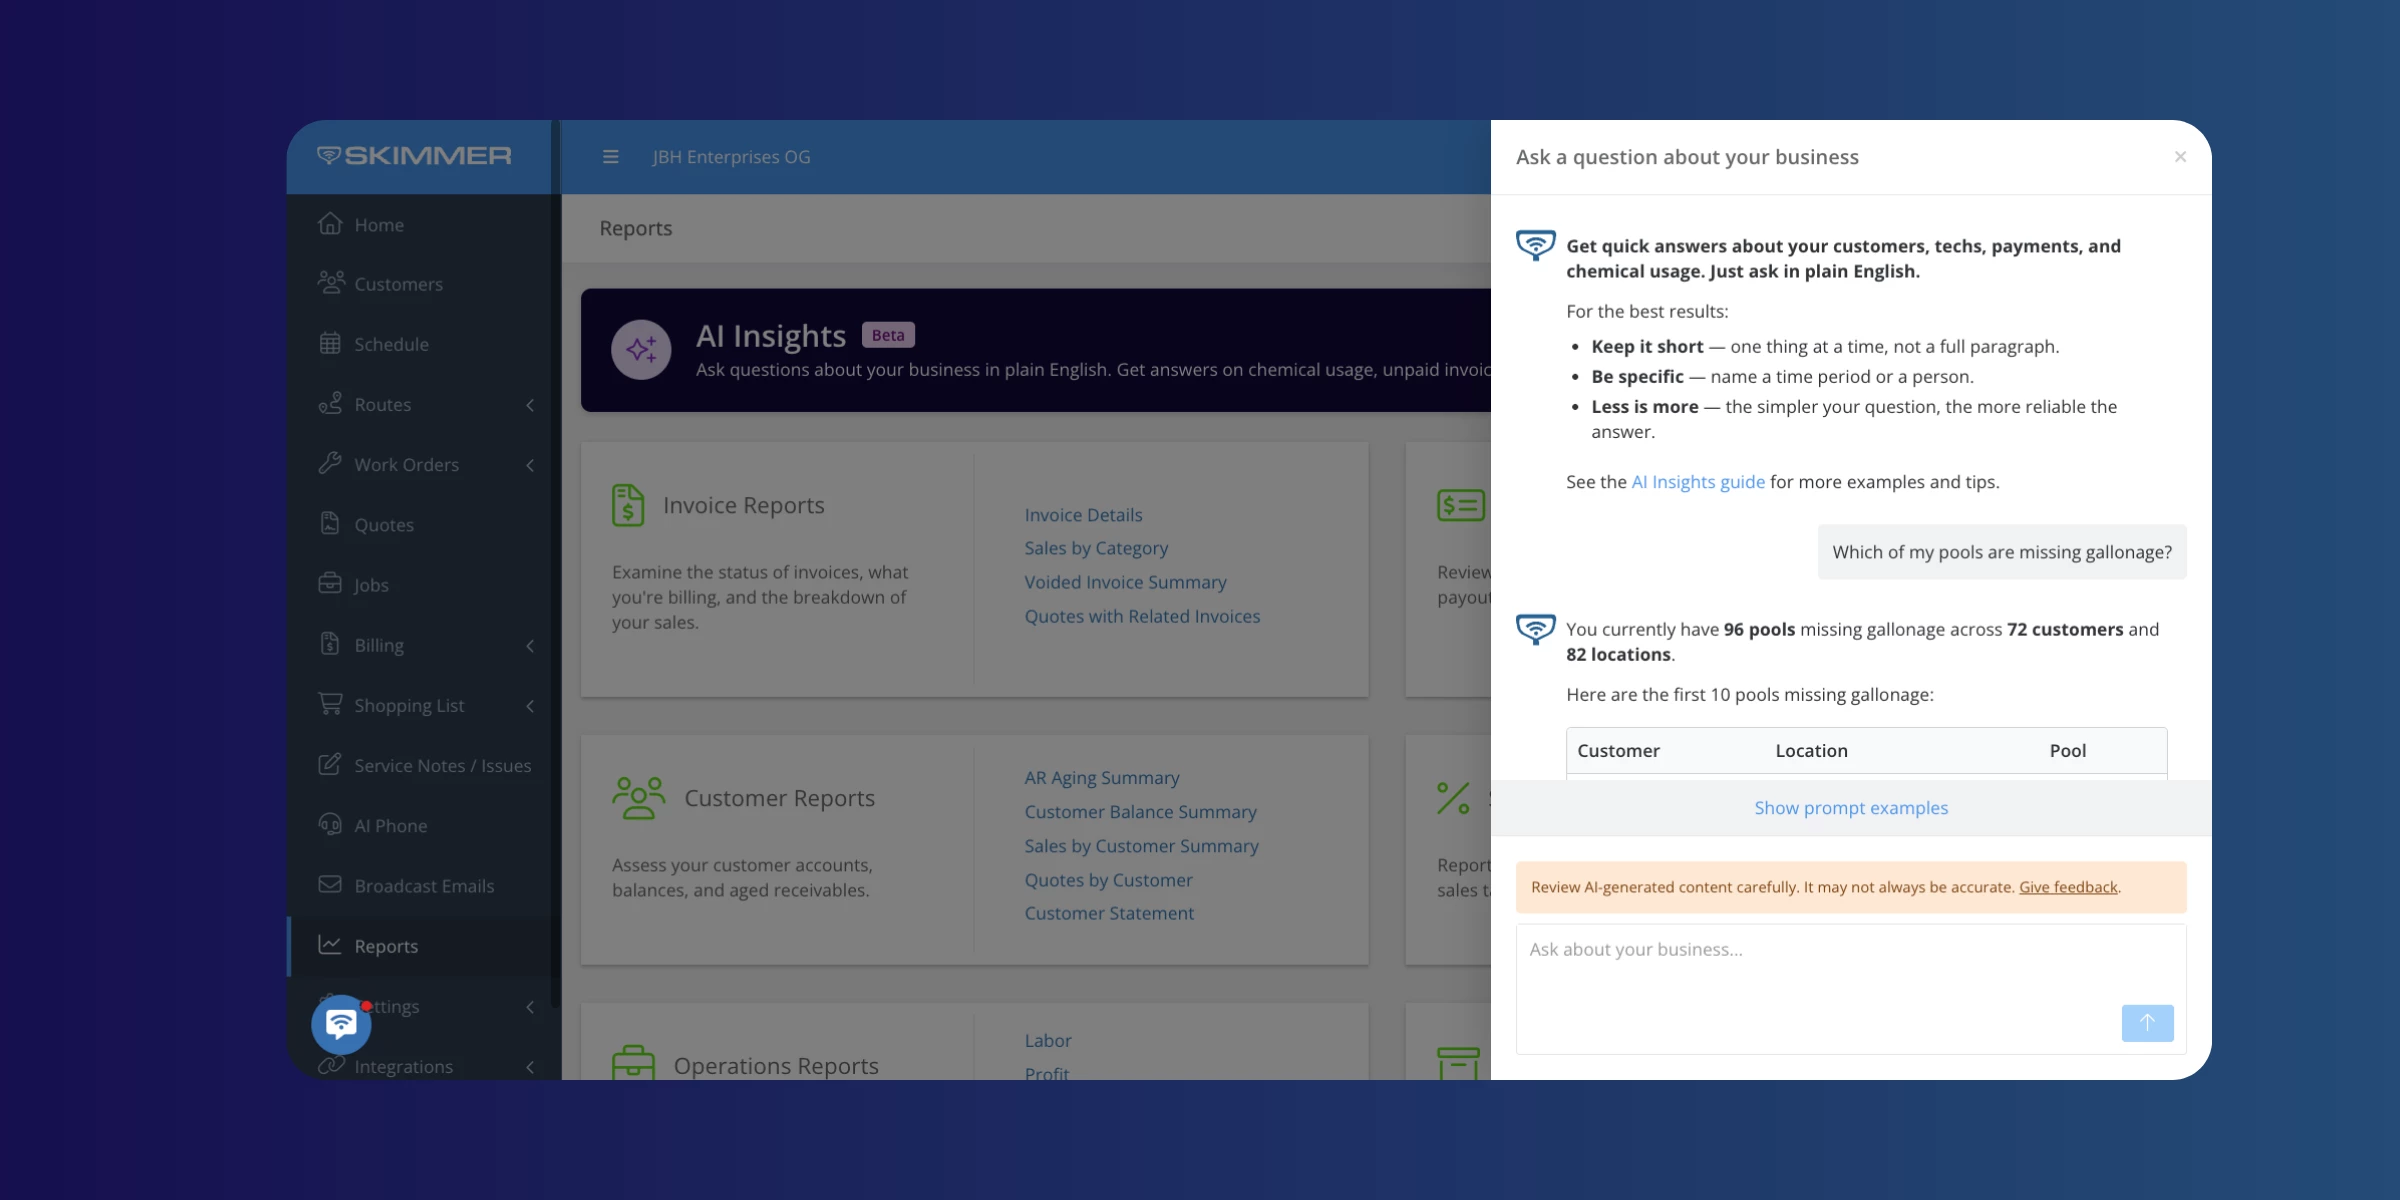2400x1200 pixels.
Task: Click Show prompt examples
Action: [1851, 808]
